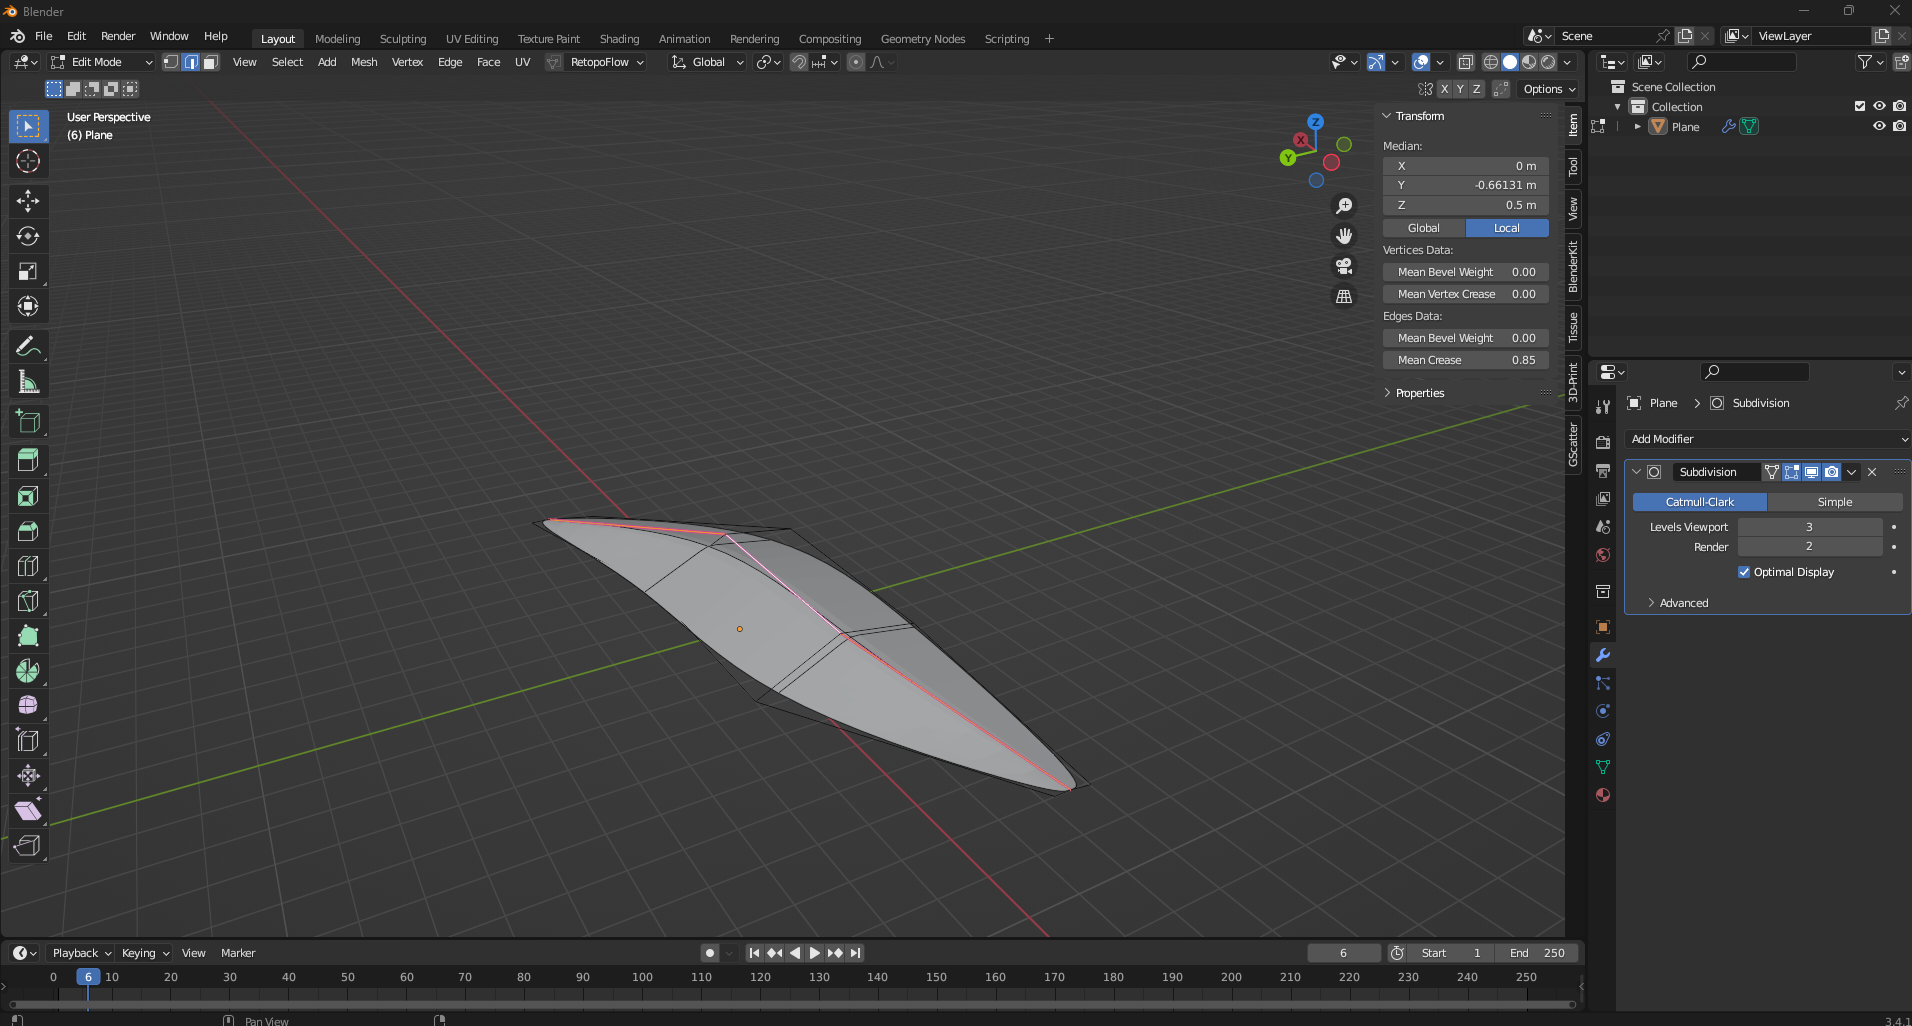Select the Annotate tool

28,347
